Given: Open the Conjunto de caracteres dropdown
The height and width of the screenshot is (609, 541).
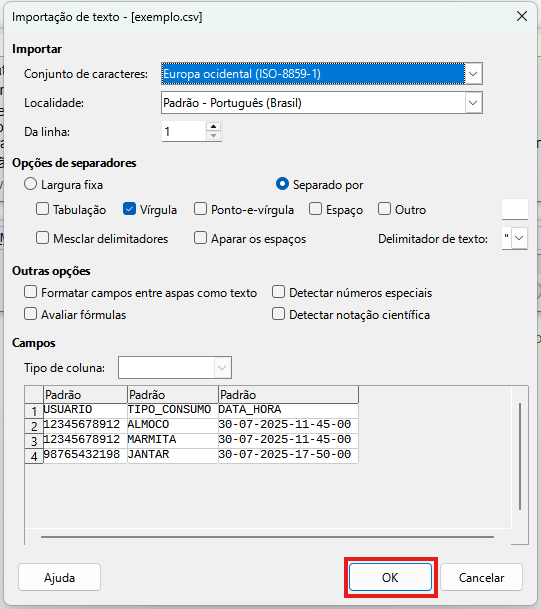Looking at the screenshot, I should point(473,73).
